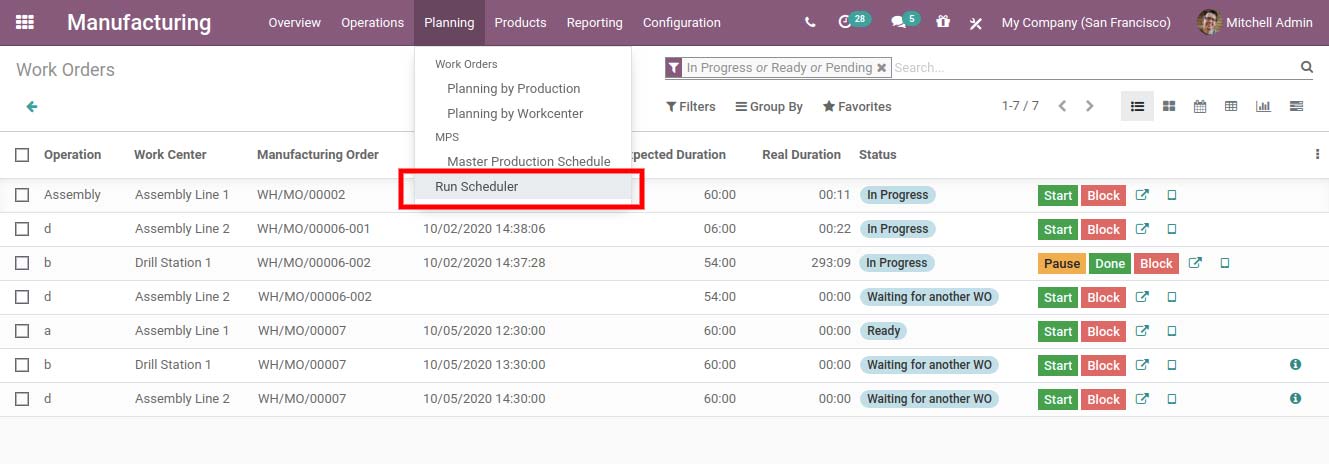Open the apps grid menu icon
1329x464 pixels.
point(25,22)
